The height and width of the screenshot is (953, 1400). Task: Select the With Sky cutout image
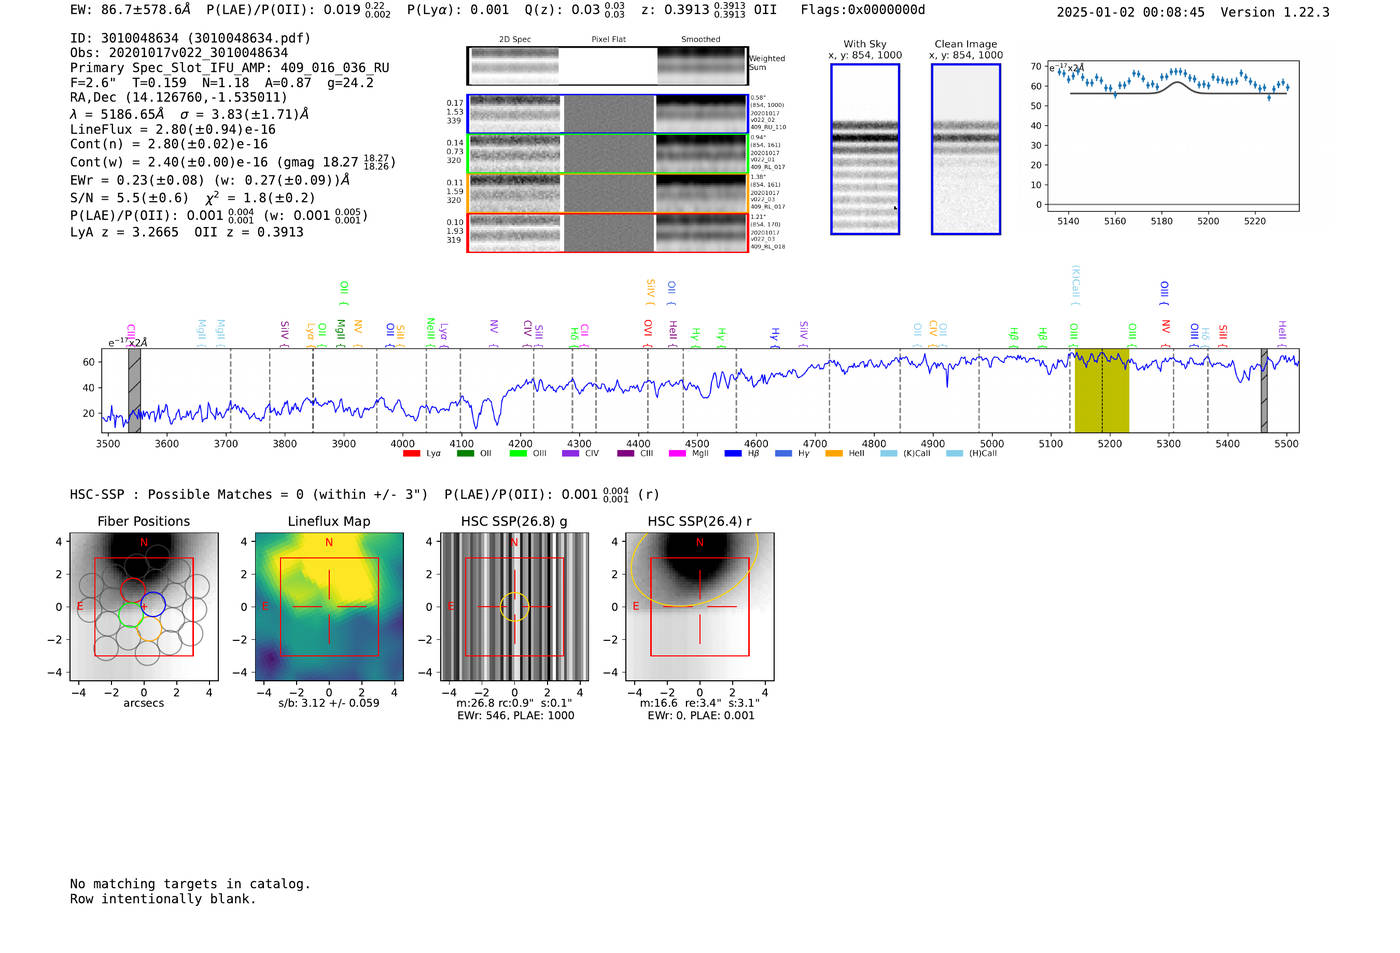point(865,149)
